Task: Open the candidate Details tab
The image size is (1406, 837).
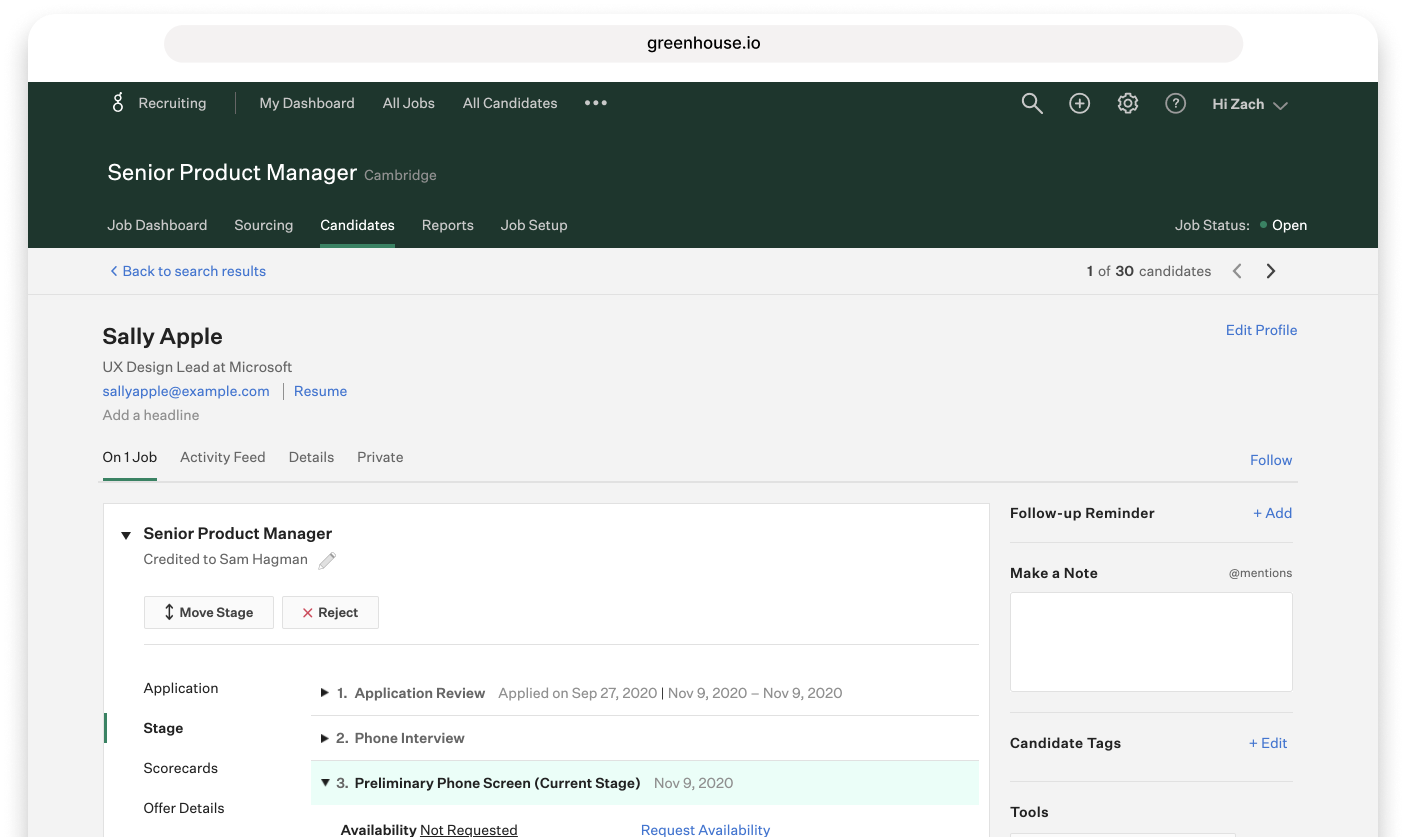Action: 311,457
